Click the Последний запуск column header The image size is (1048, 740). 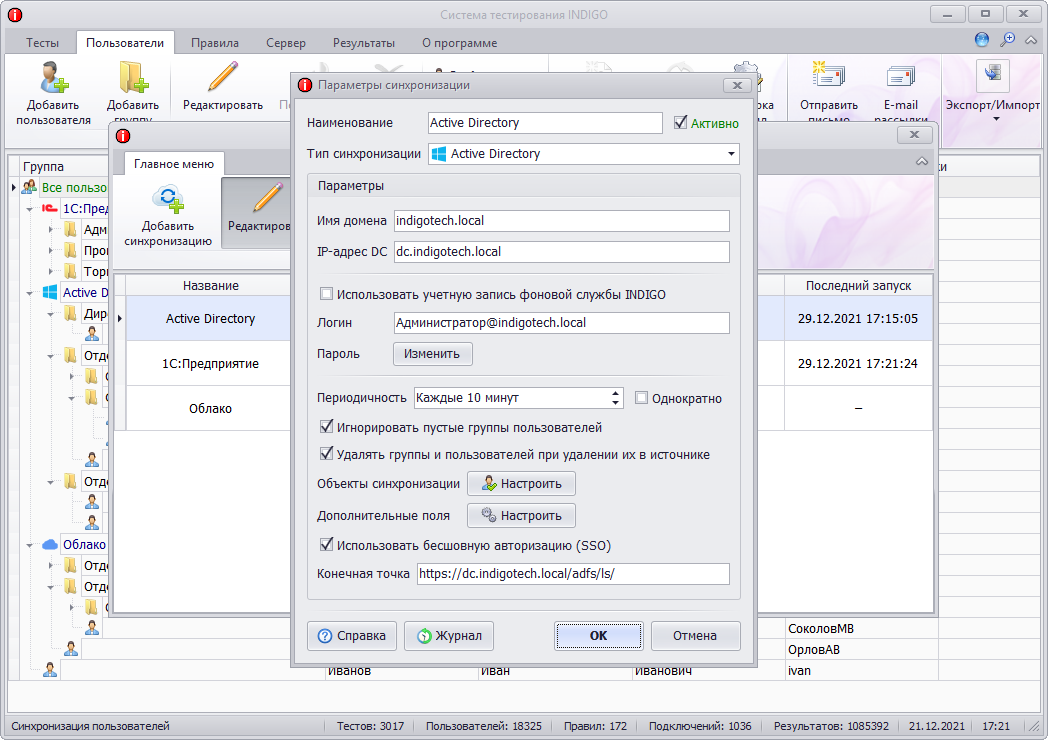coord(858,285)
